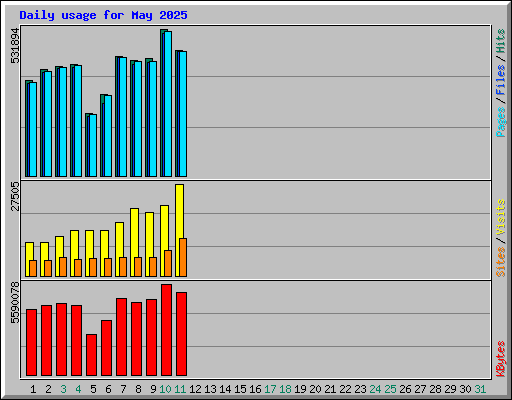This screenshot has width=512, height=400.
Task: Click day label 20 on the axis
Action: coord(315,389)
